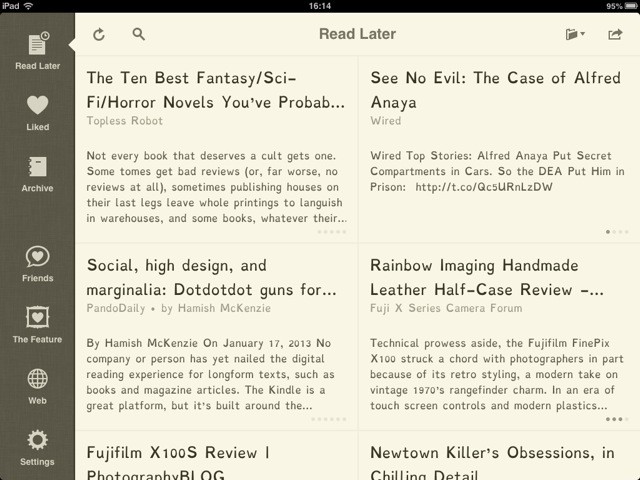Image resolution: width=640 pixels, height=480 pixels.
Task: Click progress dots on Alfred Anaya article
Action: point(617,232)
